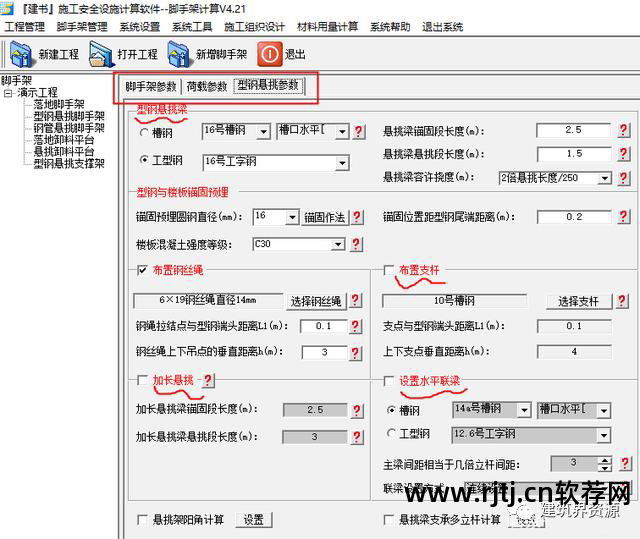Click the 退出系统 menu item
The image size is (640, 539).
pos(442,27)
